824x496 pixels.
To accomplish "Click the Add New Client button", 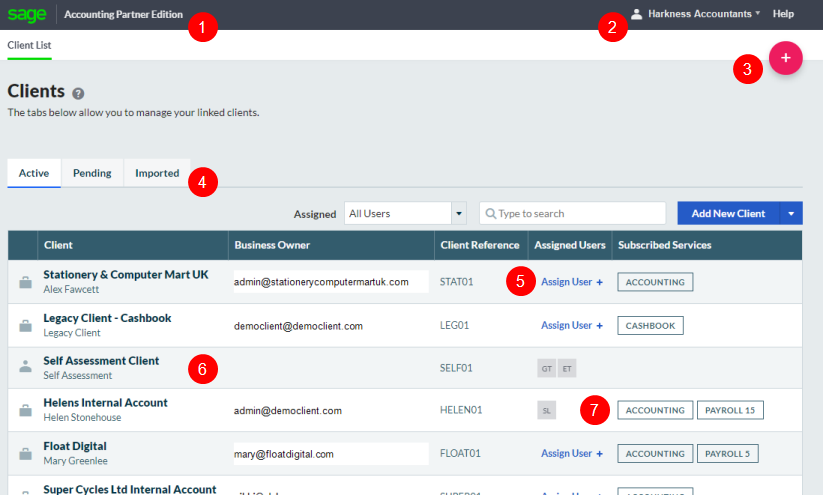I will (x=727, y=213).
